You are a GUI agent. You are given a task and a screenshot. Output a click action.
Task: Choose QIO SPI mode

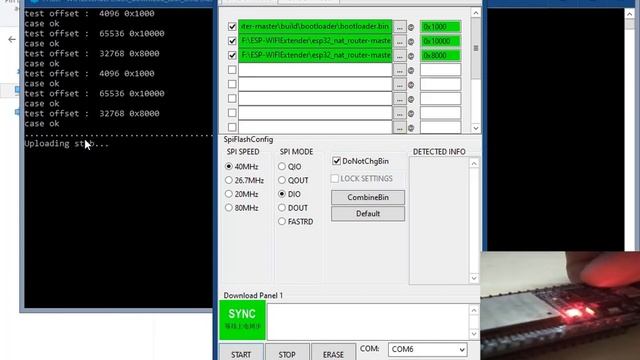[x=282, y=167]
